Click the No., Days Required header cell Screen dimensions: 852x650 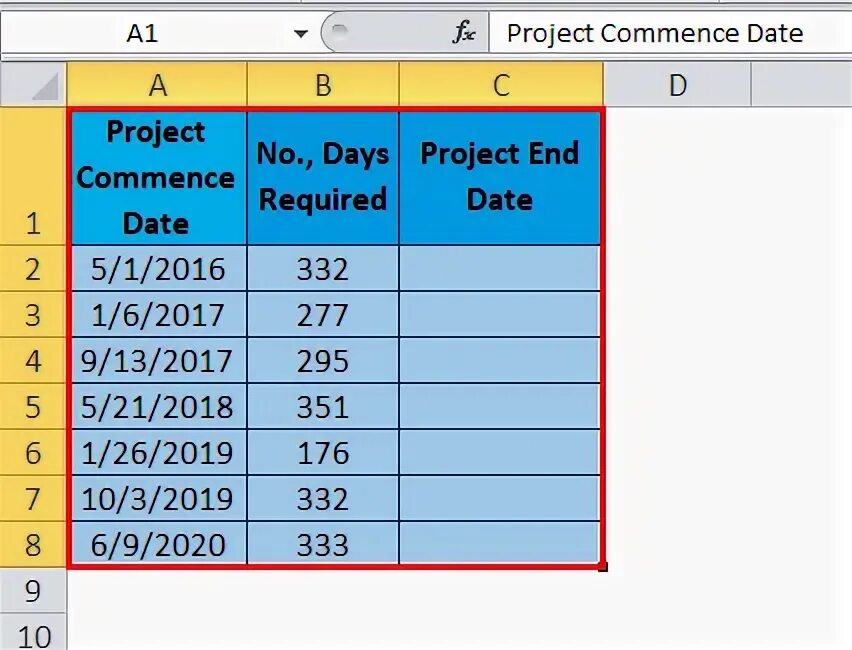point(323,177)
